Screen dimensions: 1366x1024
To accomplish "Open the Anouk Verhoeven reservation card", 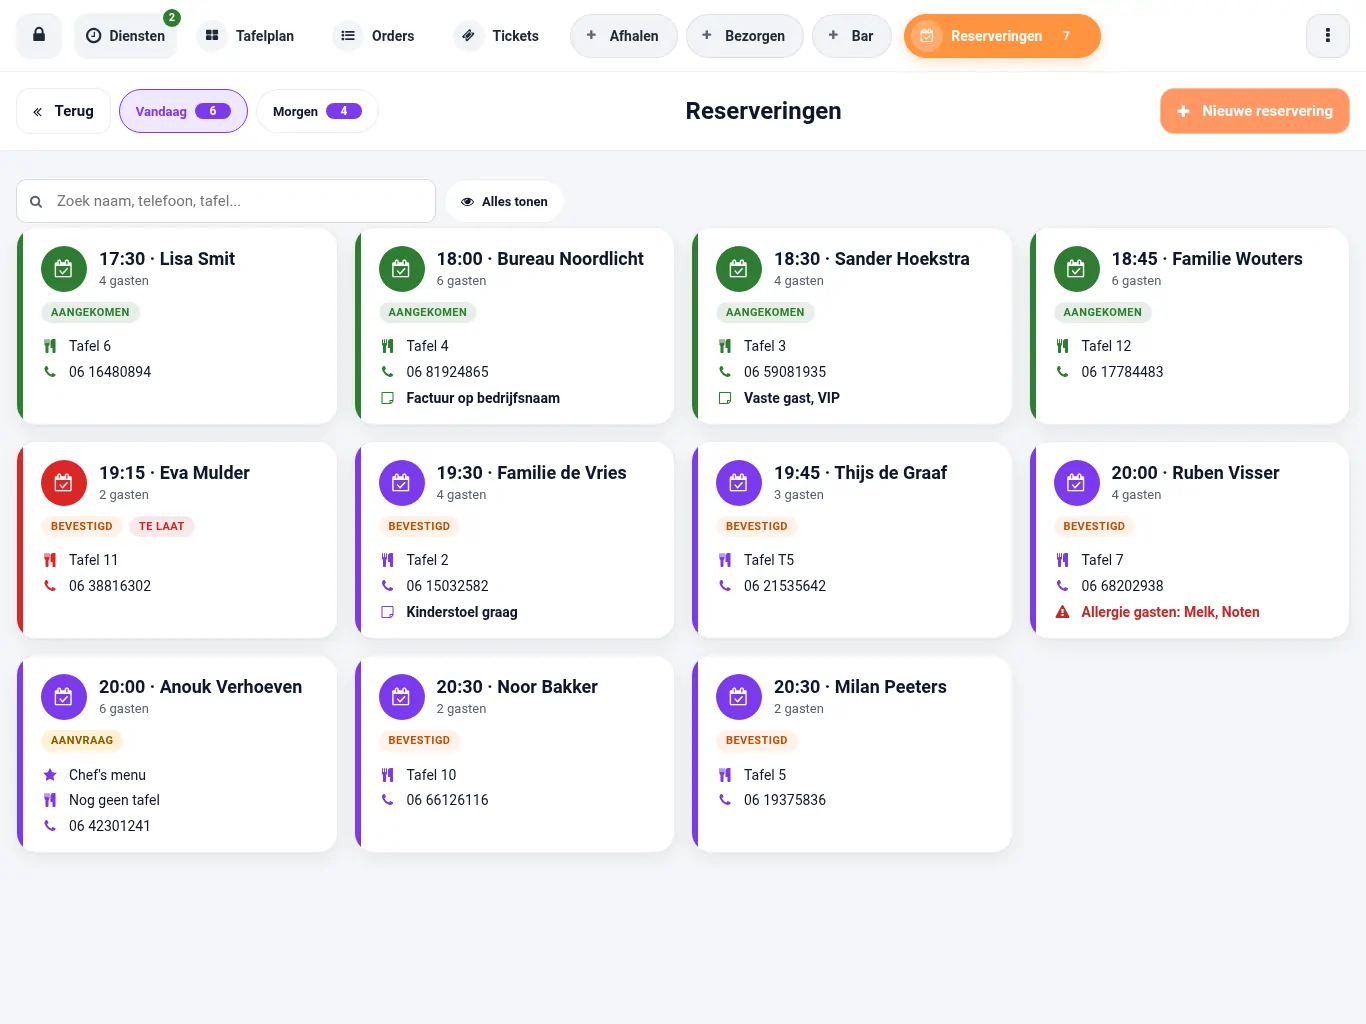I will 177,754.
